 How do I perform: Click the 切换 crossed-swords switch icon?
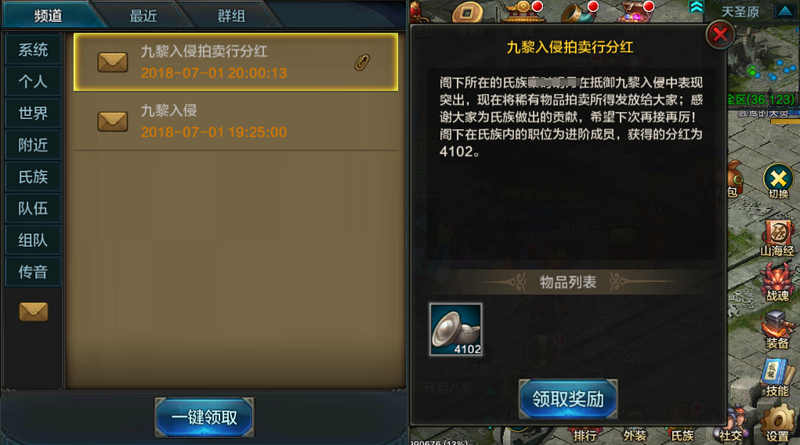[778, 182]
